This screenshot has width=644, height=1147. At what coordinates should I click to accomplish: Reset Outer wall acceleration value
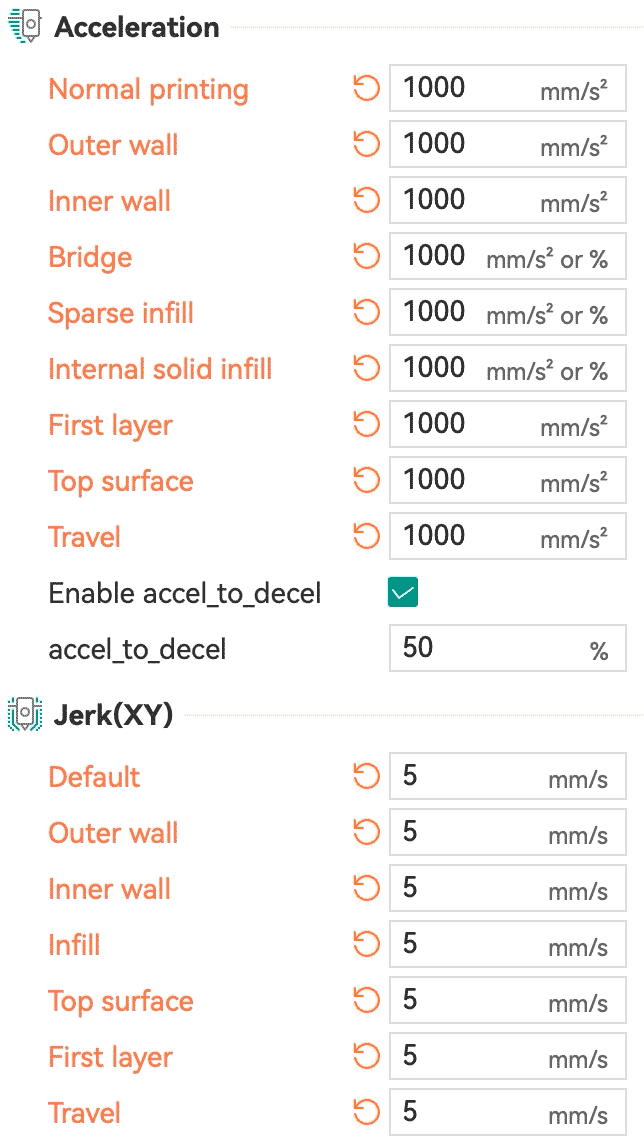coord(366,144)
